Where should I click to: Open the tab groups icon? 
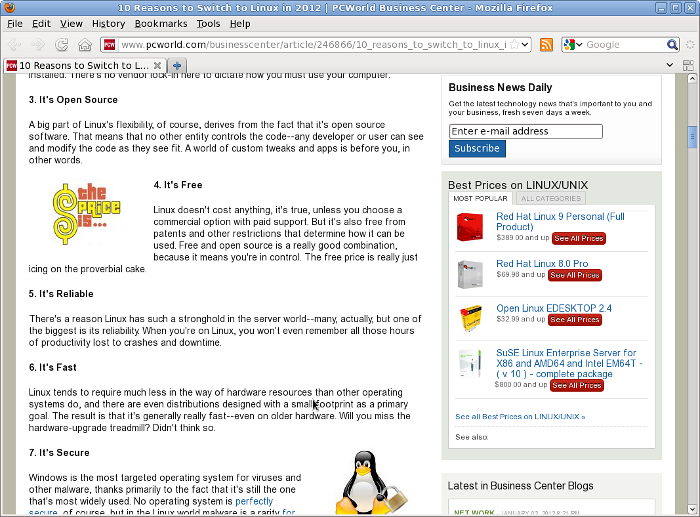[688, 65]
